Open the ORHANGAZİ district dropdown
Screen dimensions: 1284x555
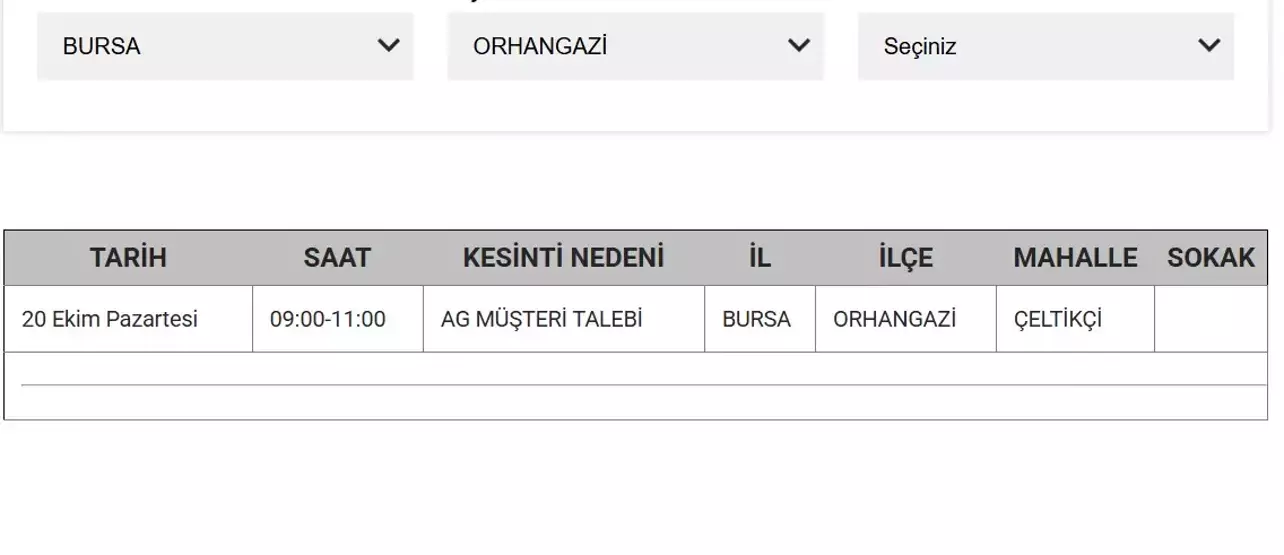pyautogui.click(x=635, y=46)
